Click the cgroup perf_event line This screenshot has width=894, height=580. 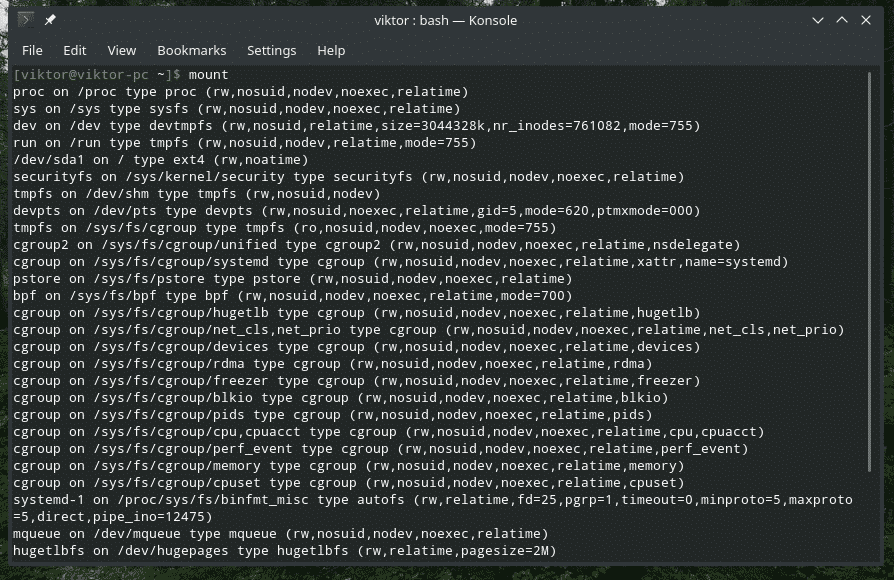pyautogui.click(x=380, y=449)
